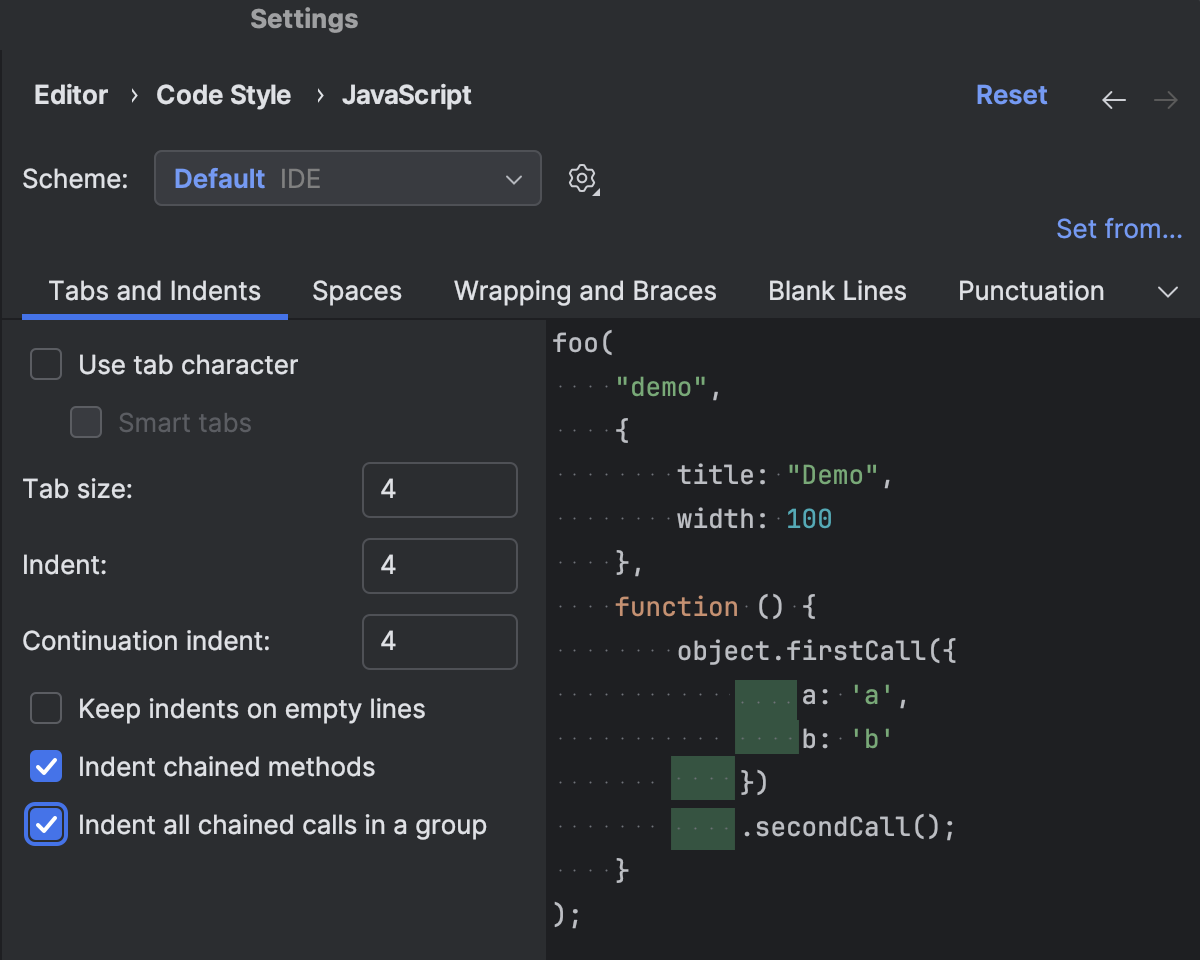Click the Tab size input field

[439, 490]
